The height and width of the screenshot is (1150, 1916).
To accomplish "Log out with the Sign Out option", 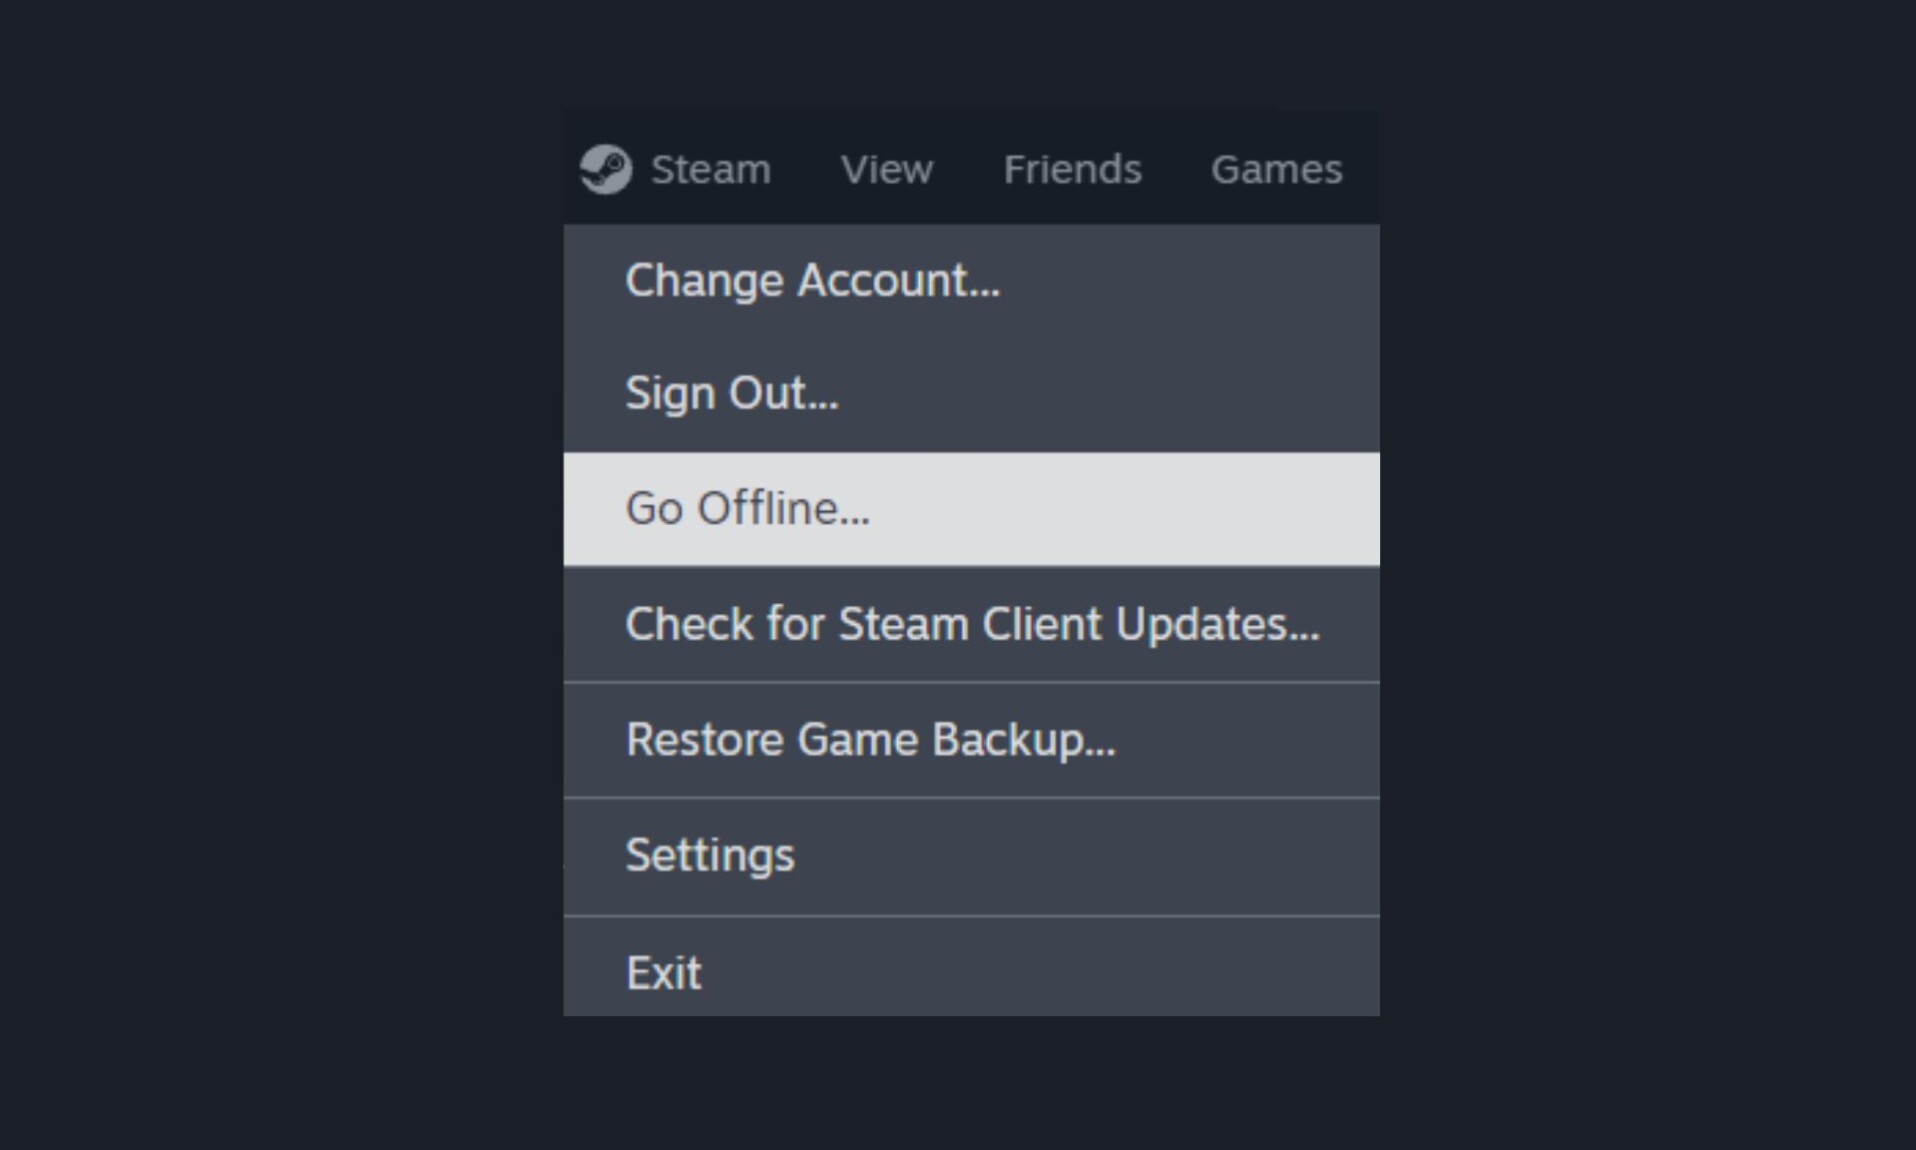I will point(971,394).
